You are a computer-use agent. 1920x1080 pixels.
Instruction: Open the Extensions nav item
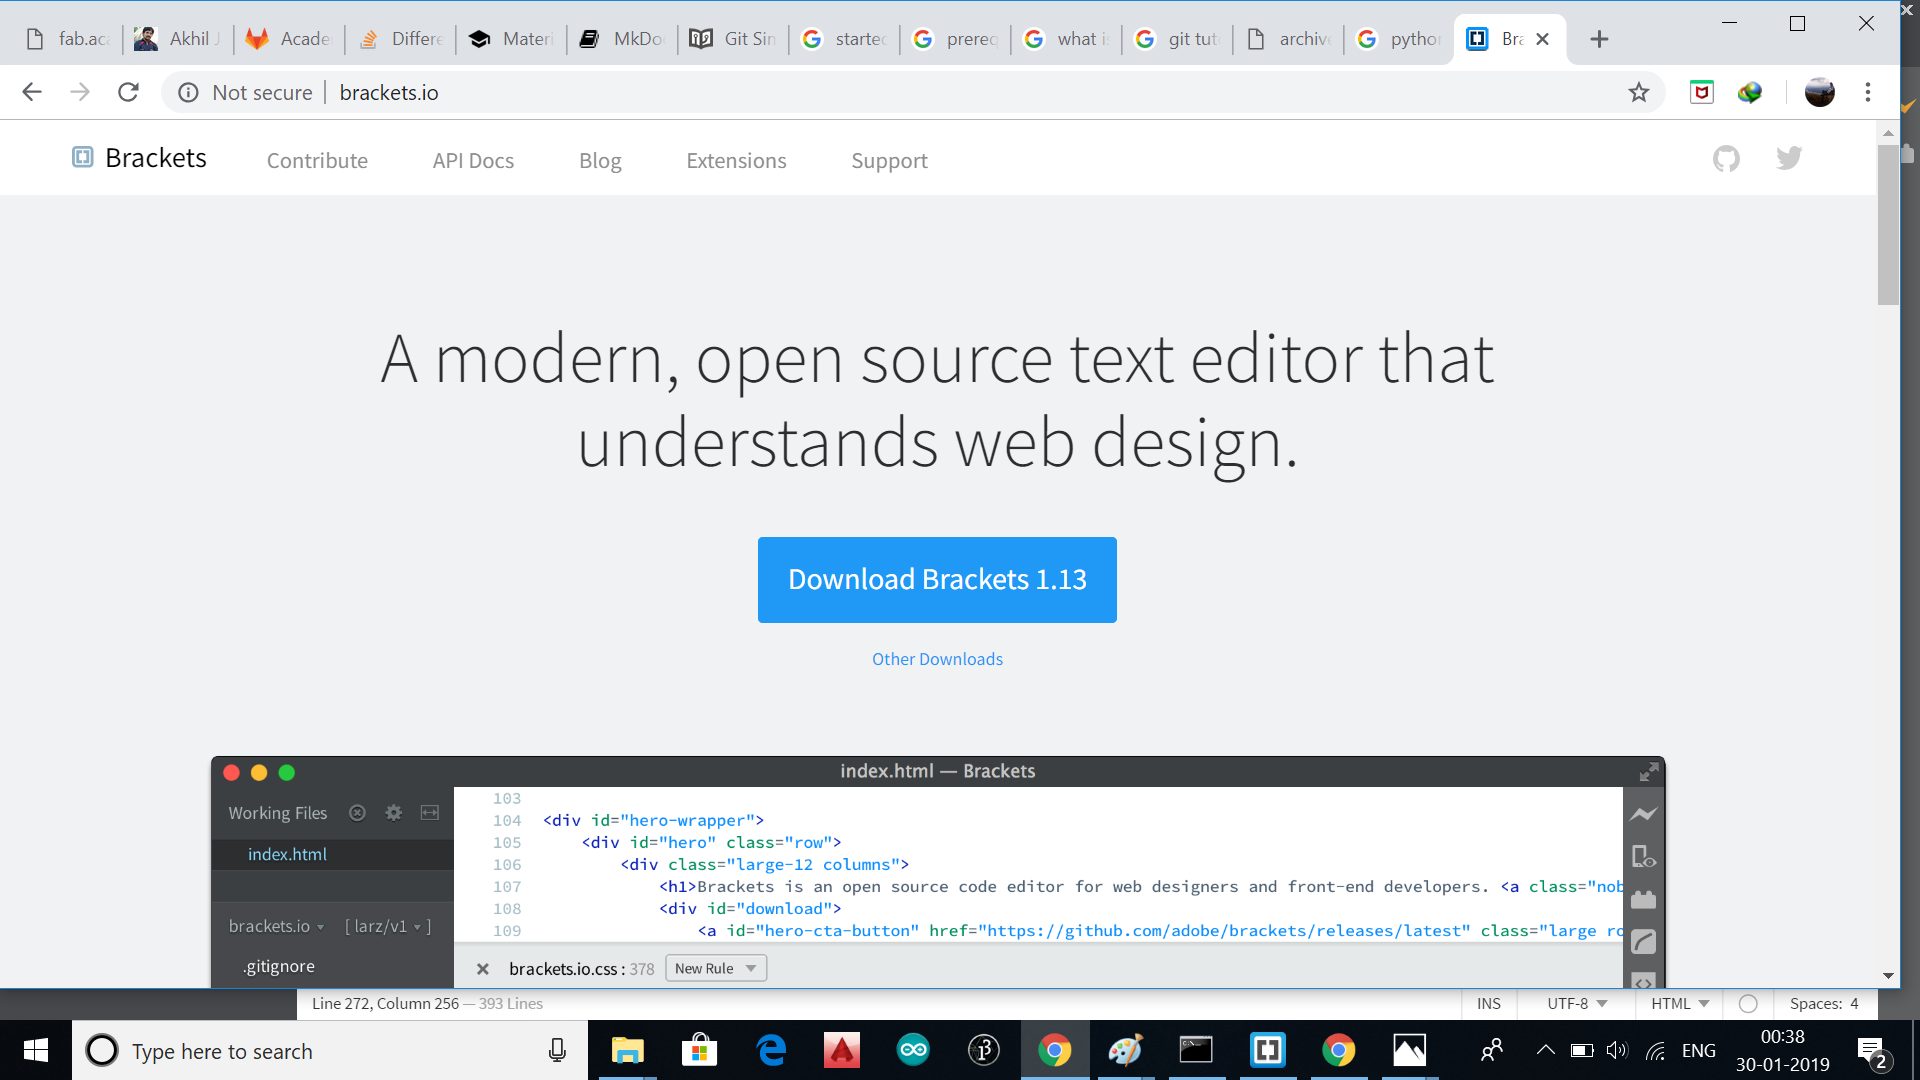tap(736, 161)
